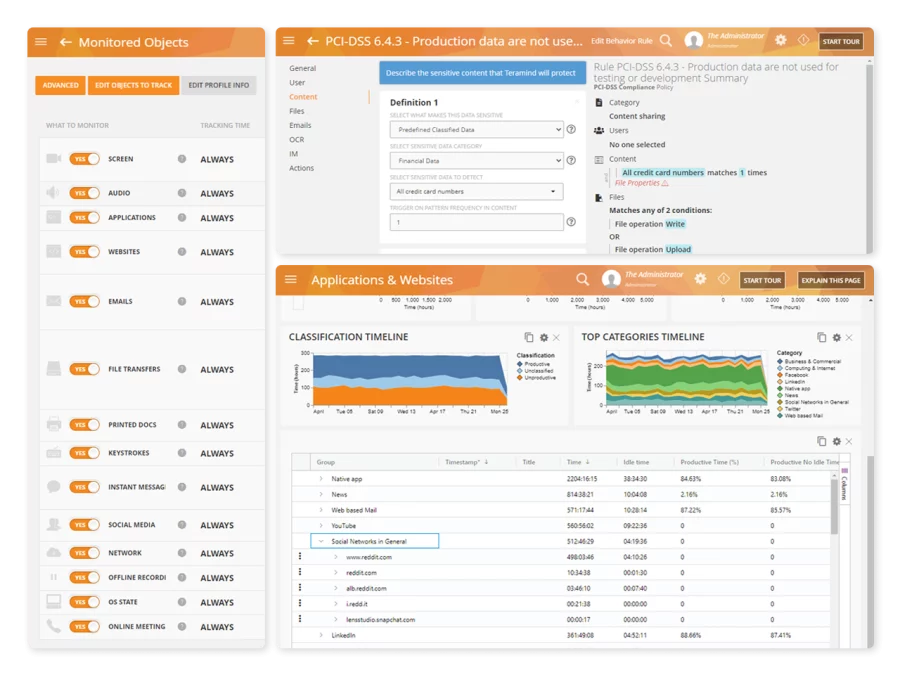Viewport: 900px width, 675px height.
Task: Expand the LinkedIn row in the table
Action: click(x=323, y=636)
